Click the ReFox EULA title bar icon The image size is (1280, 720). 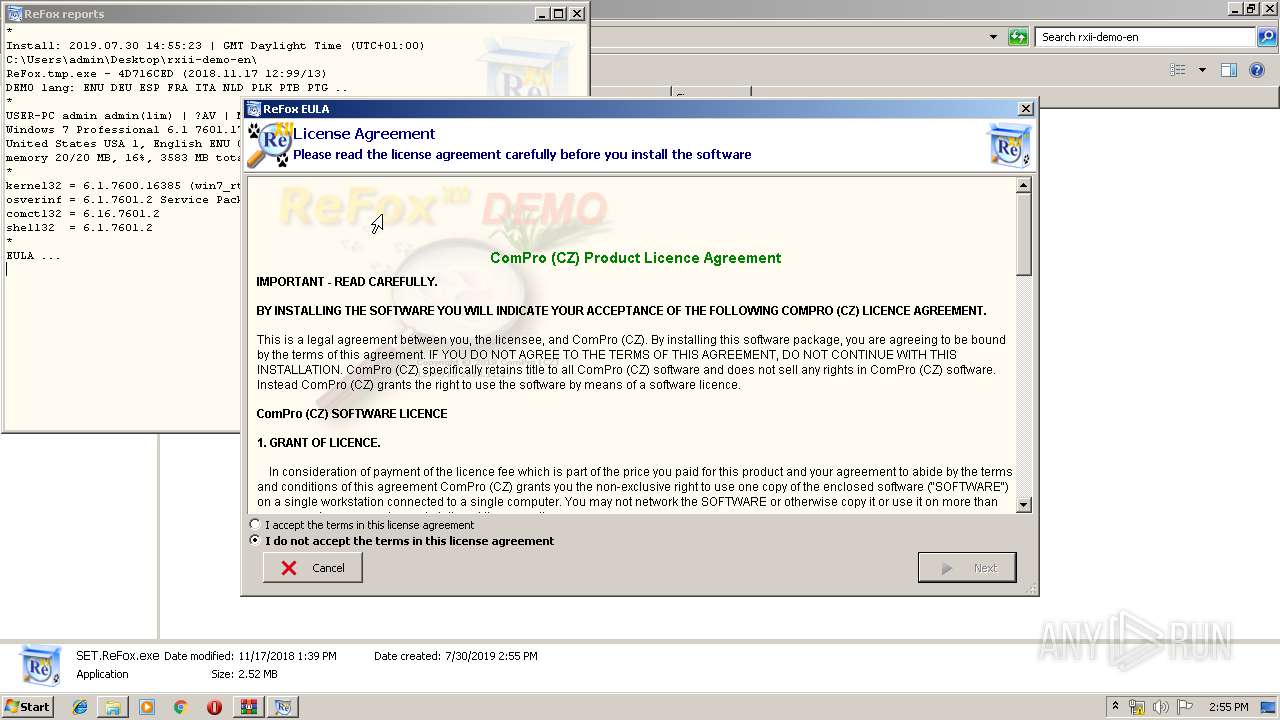coord(254,109)
